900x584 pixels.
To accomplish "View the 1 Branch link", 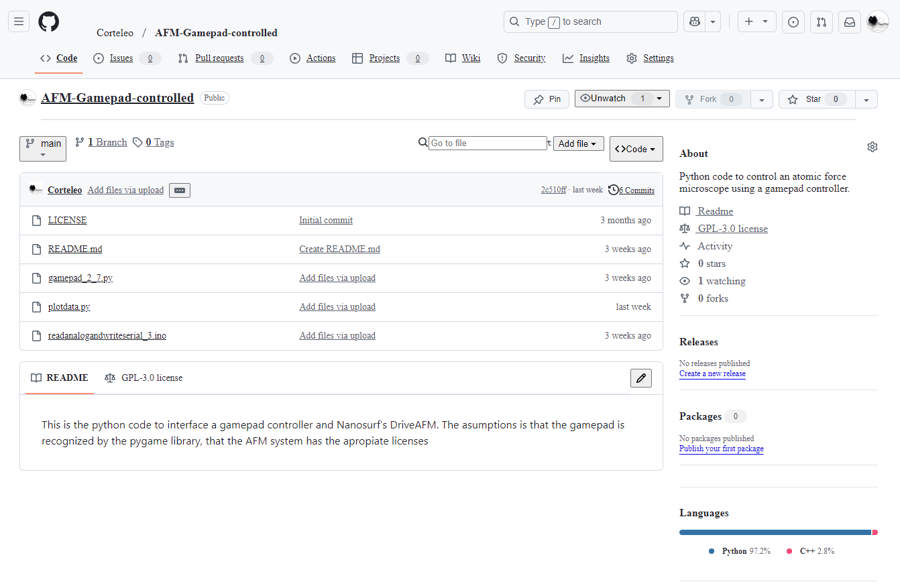I will 101,142.
